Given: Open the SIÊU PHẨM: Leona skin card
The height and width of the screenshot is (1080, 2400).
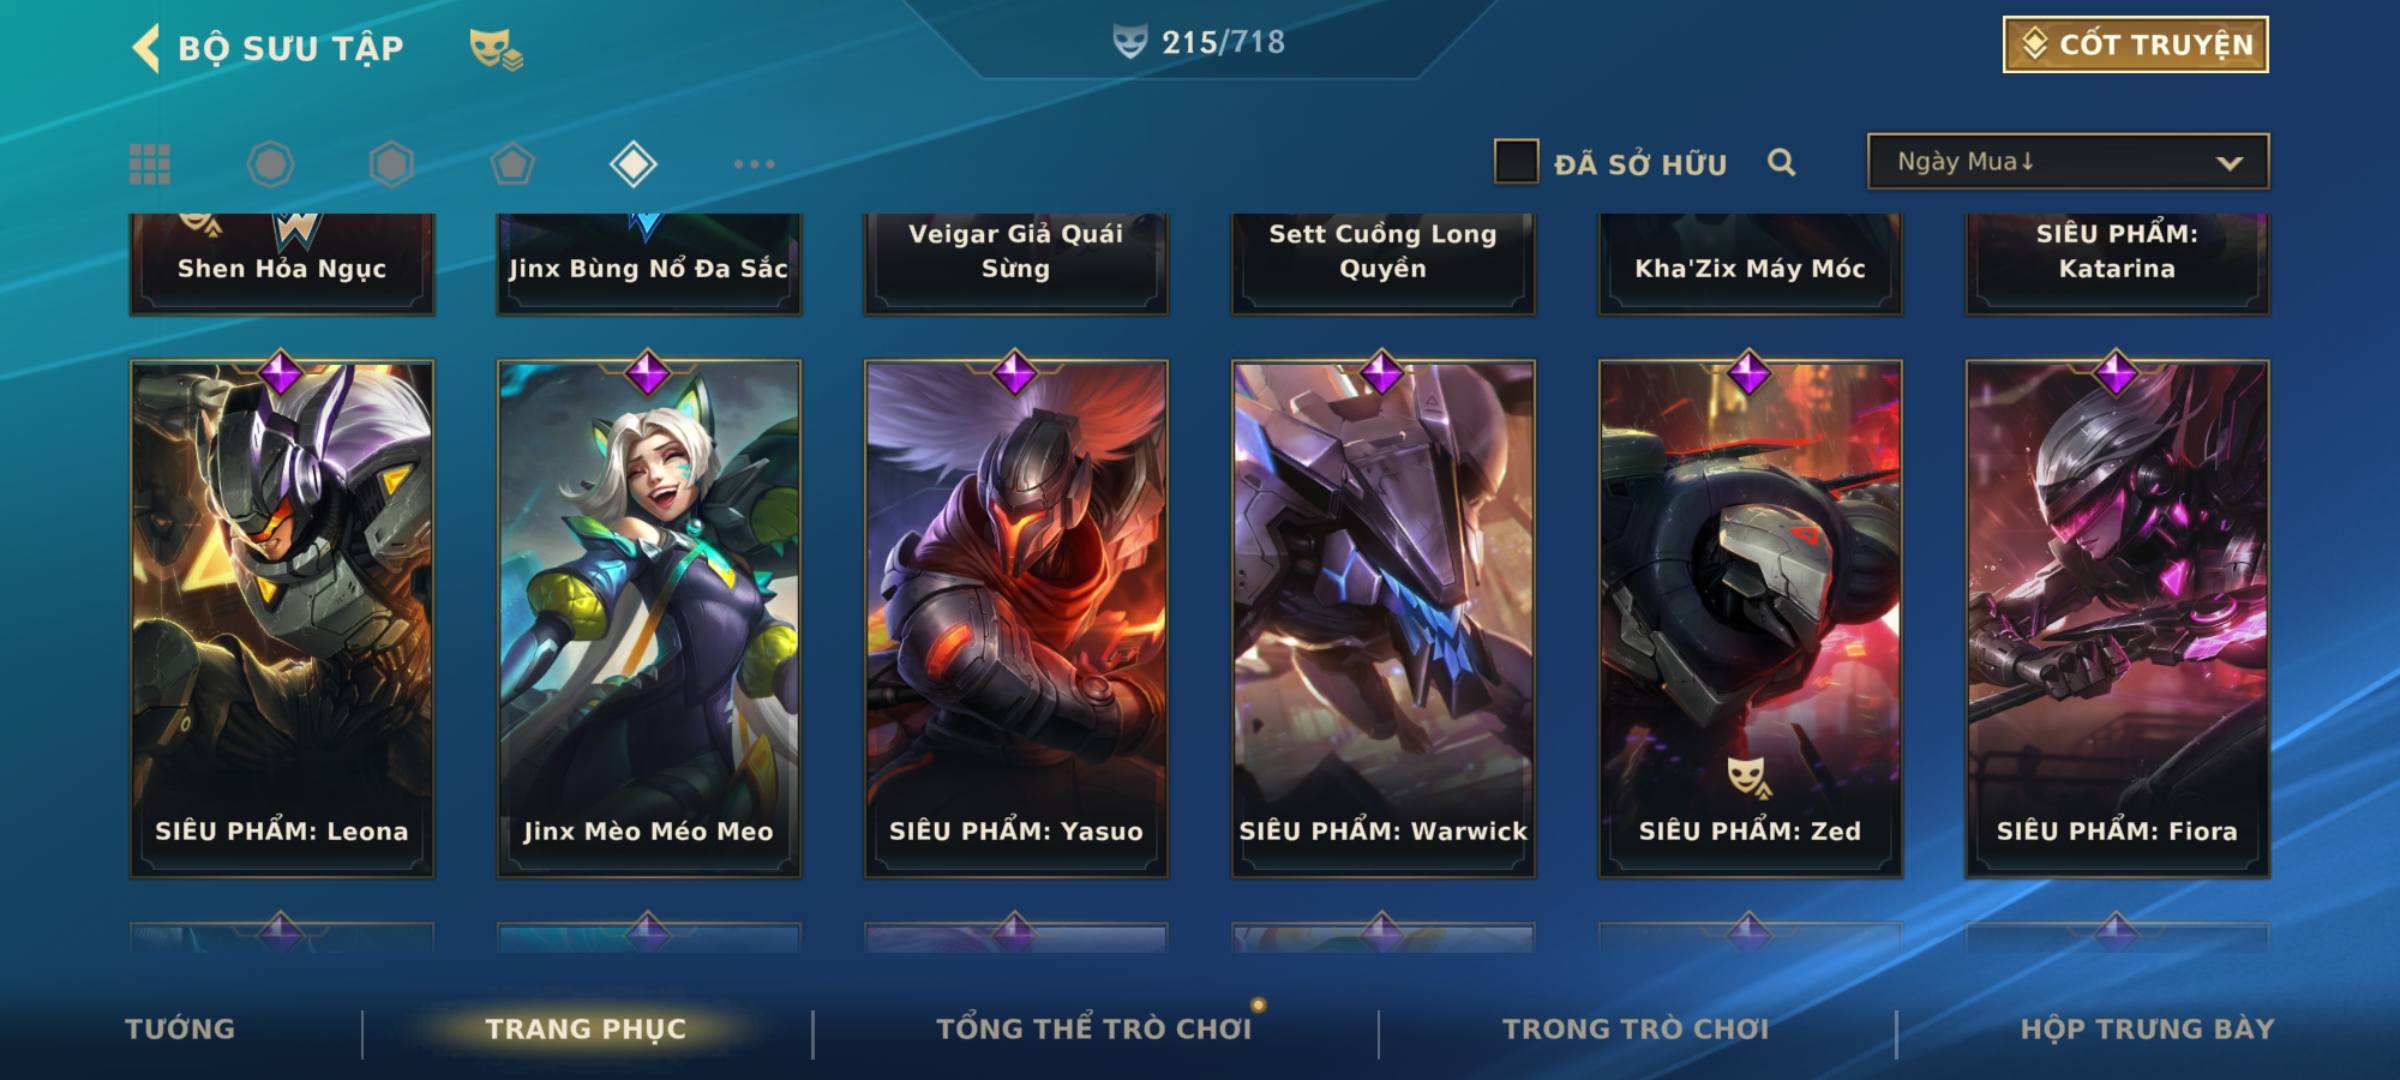Looking at the screenshot, I should 282,619.
